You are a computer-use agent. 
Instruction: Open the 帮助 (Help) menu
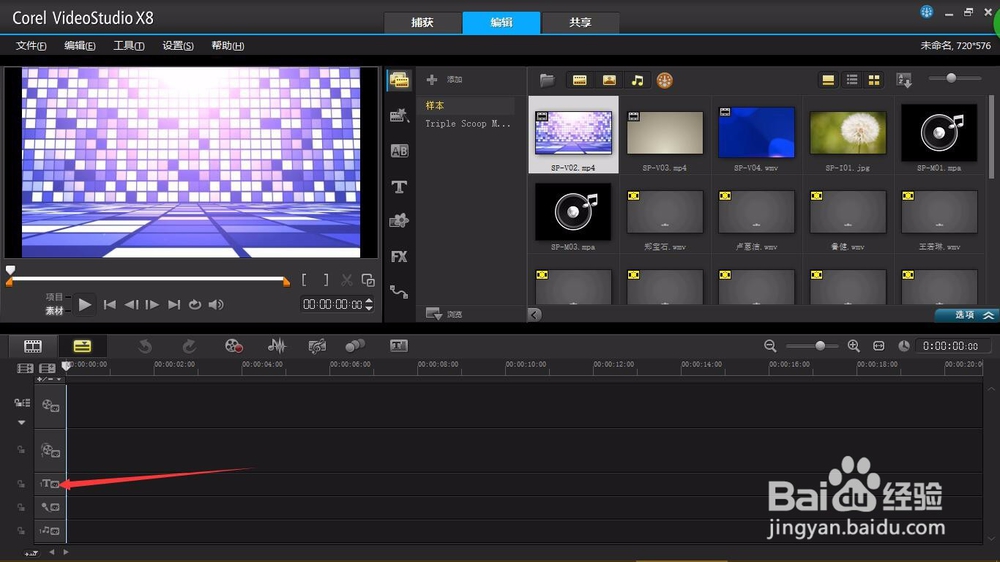[x=227, y=45]
